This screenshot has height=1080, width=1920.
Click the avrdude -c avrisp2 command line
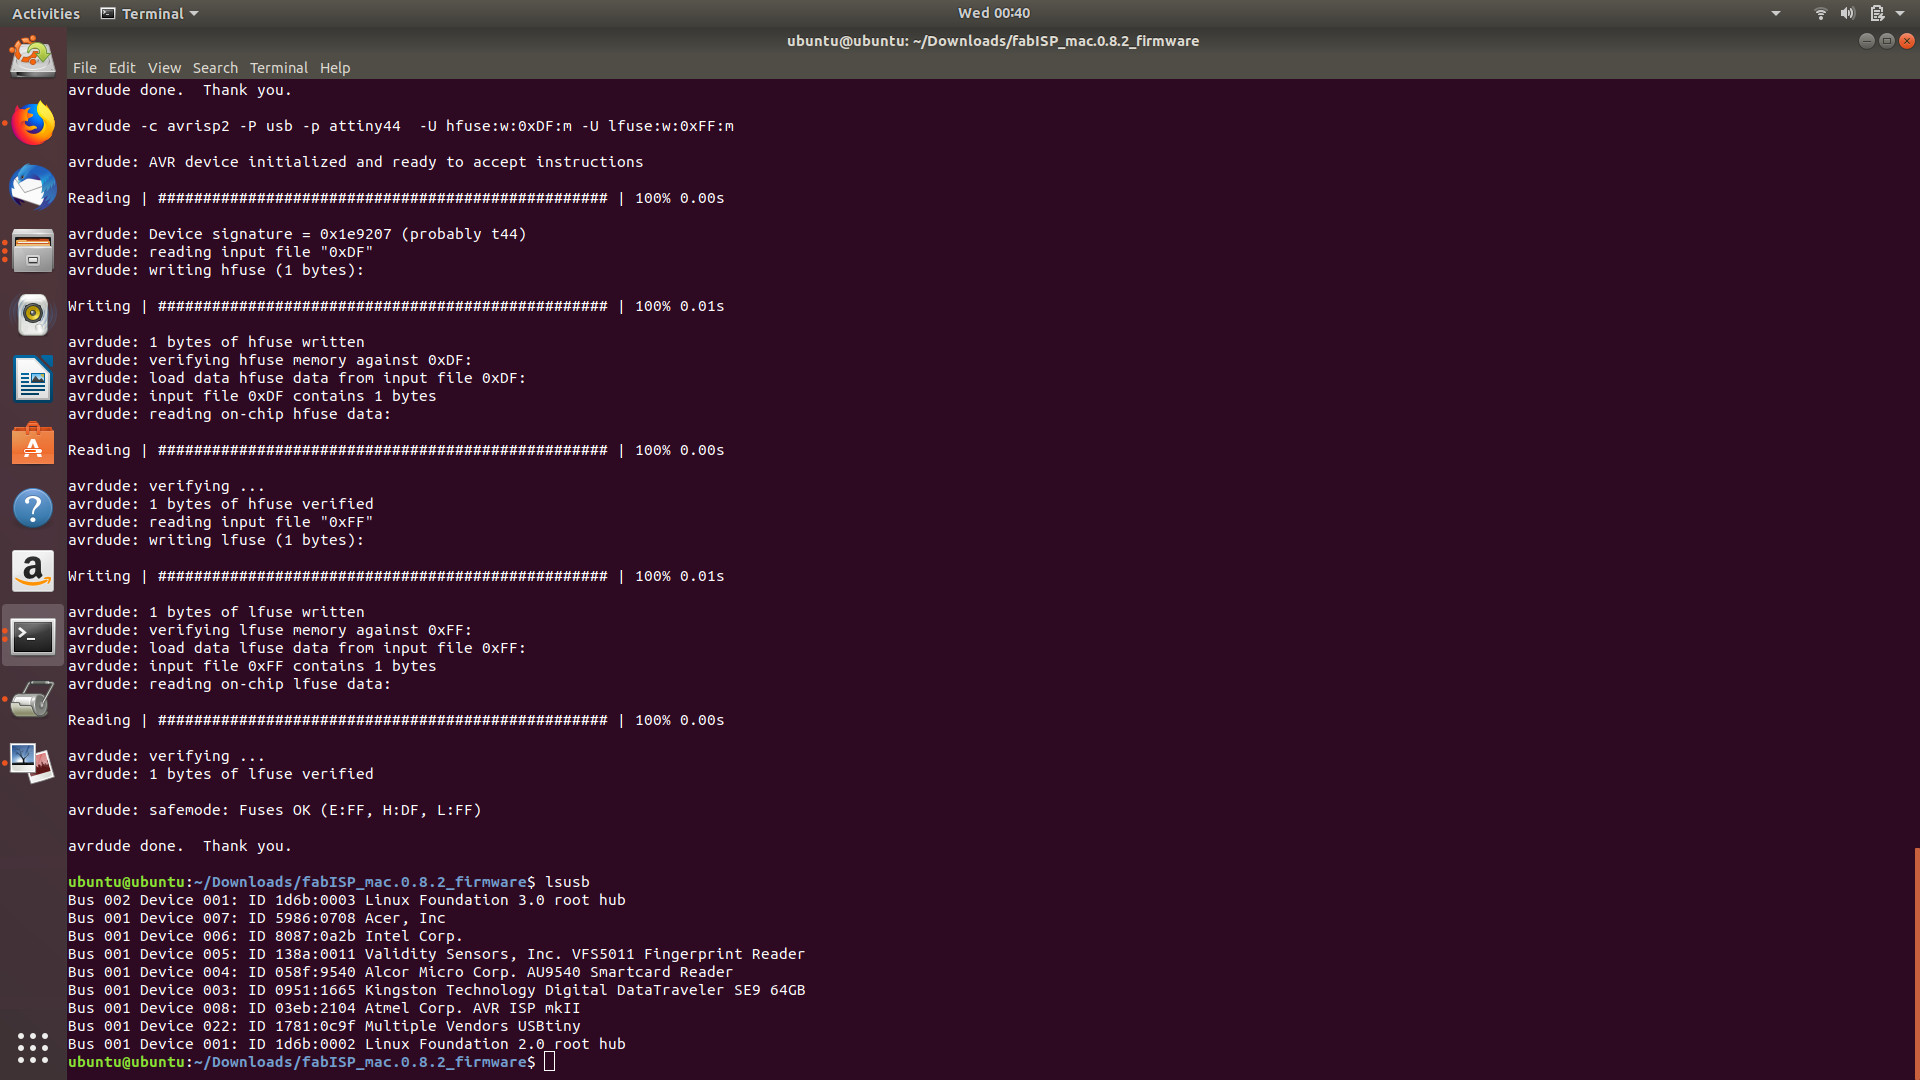click(401, 126)
